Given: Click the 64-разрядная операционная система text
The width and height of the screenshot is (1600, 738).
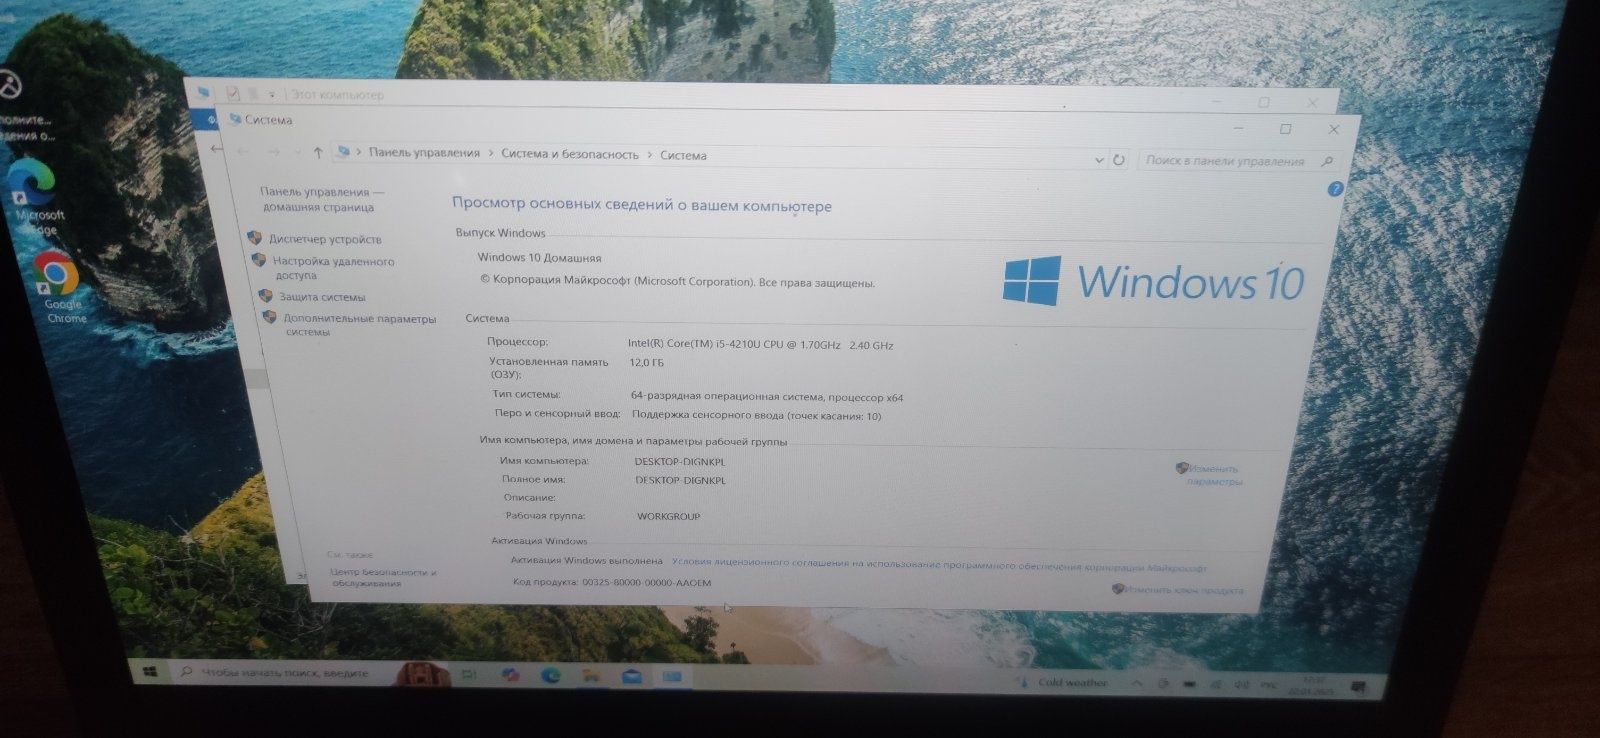Looking at the screenshot, I should pyautogui.click(x=767, y=396).
